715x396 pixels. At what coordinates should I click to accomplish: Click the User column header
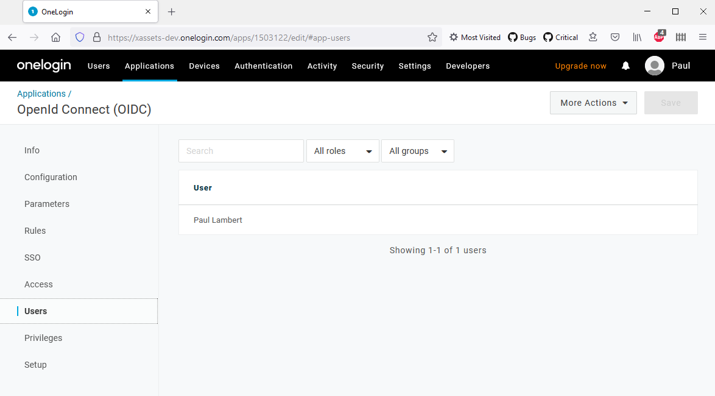(x=202, y=188)
